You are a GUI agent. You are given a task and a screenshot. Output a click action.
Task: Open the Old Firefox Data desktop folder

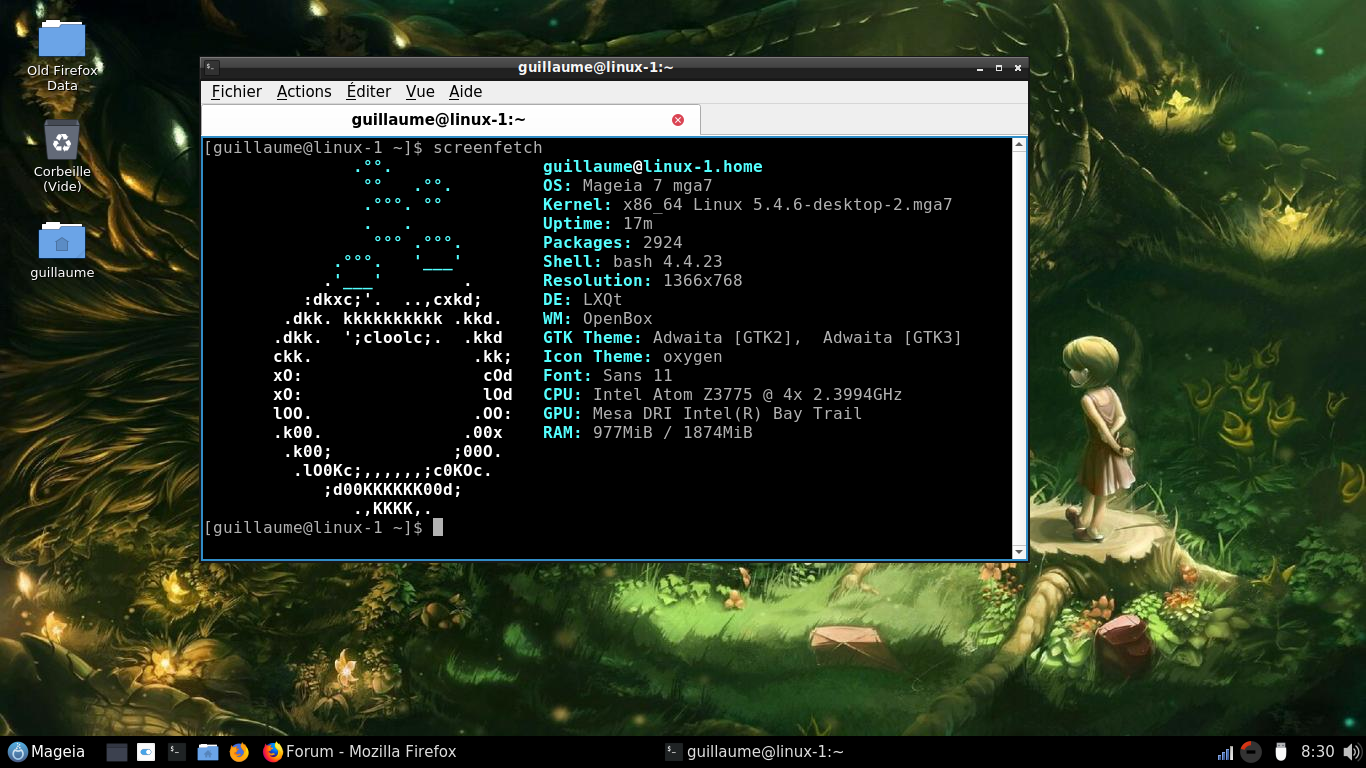click(x=62, y=54)
